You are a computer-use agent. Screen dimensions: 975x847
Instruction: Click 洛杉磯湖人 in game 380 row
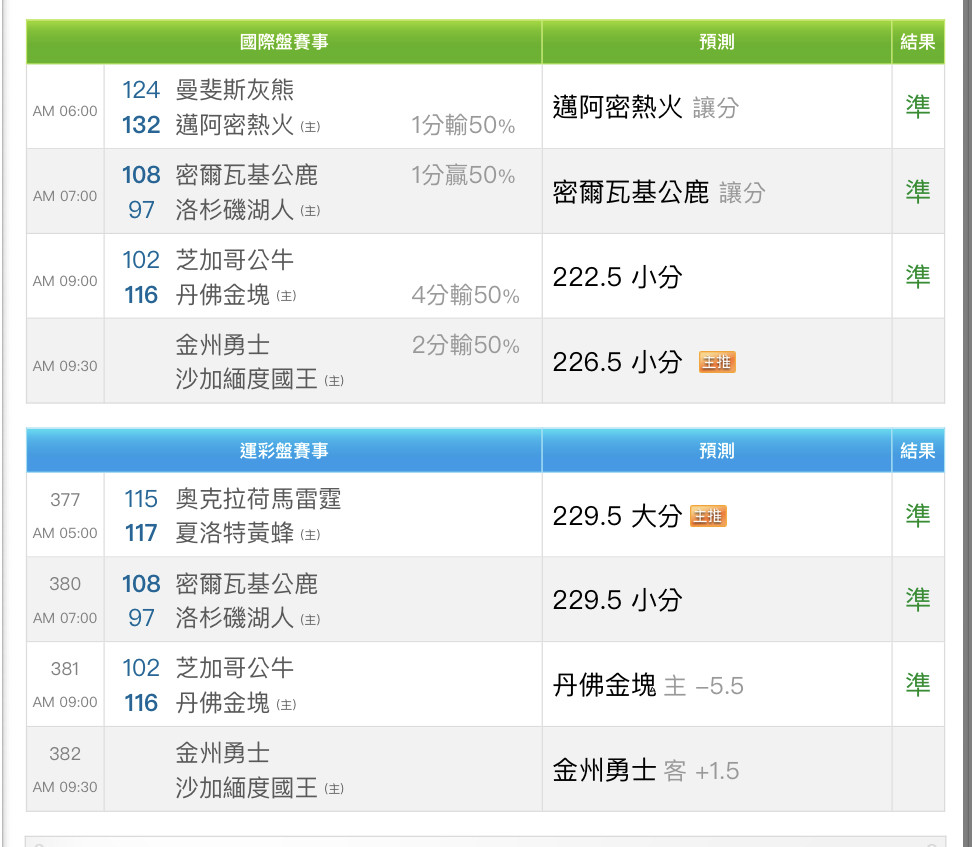coord(234,618)
